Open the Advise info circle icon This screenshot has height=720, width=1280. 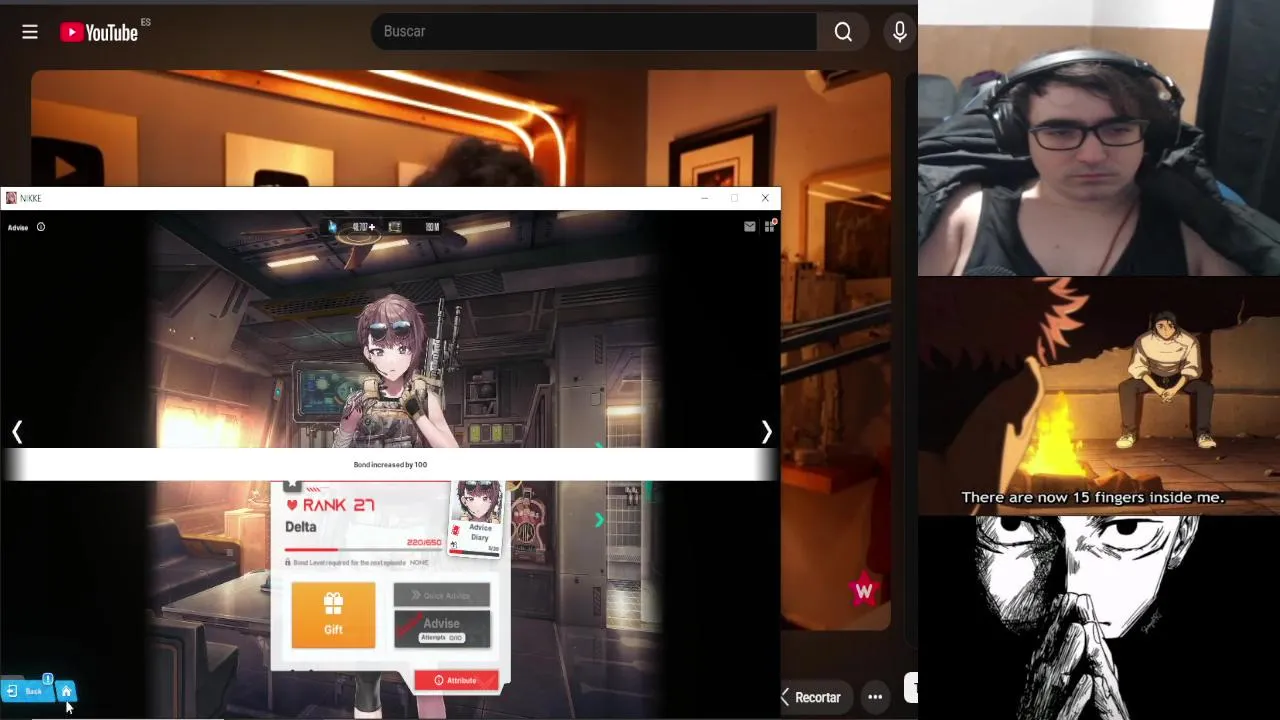pyautogui.click(x=41, y=227)
